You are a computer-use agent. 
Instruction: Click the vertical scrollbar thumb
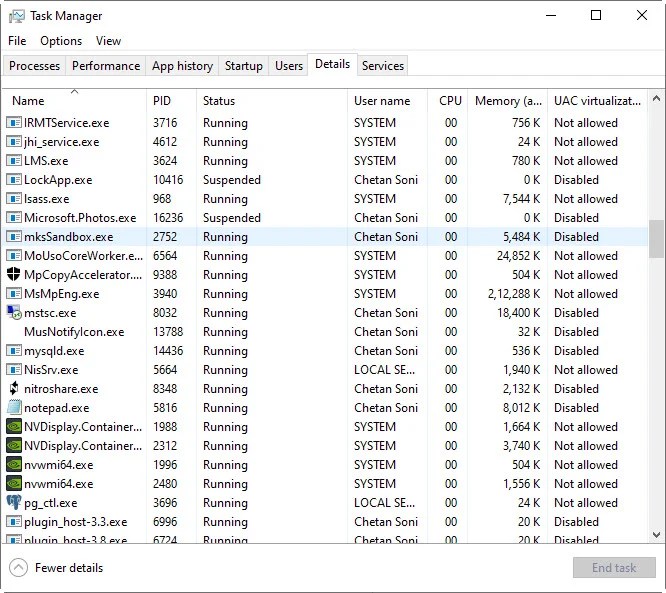pos(657,239)
